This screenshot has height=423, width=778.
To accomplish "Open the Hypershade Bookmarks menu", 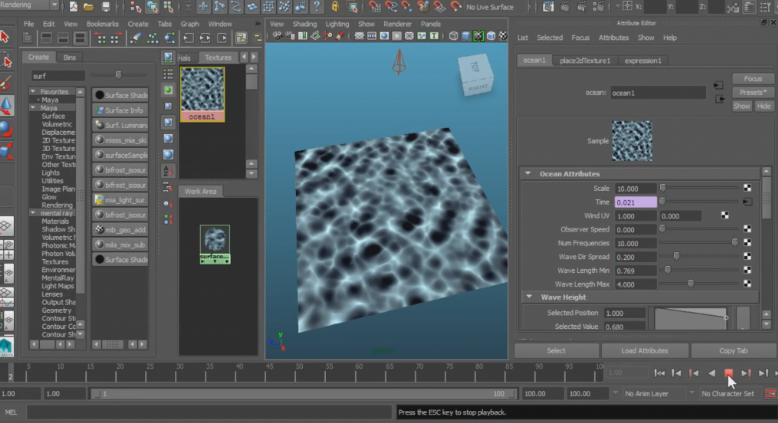I will click(102, 24).
